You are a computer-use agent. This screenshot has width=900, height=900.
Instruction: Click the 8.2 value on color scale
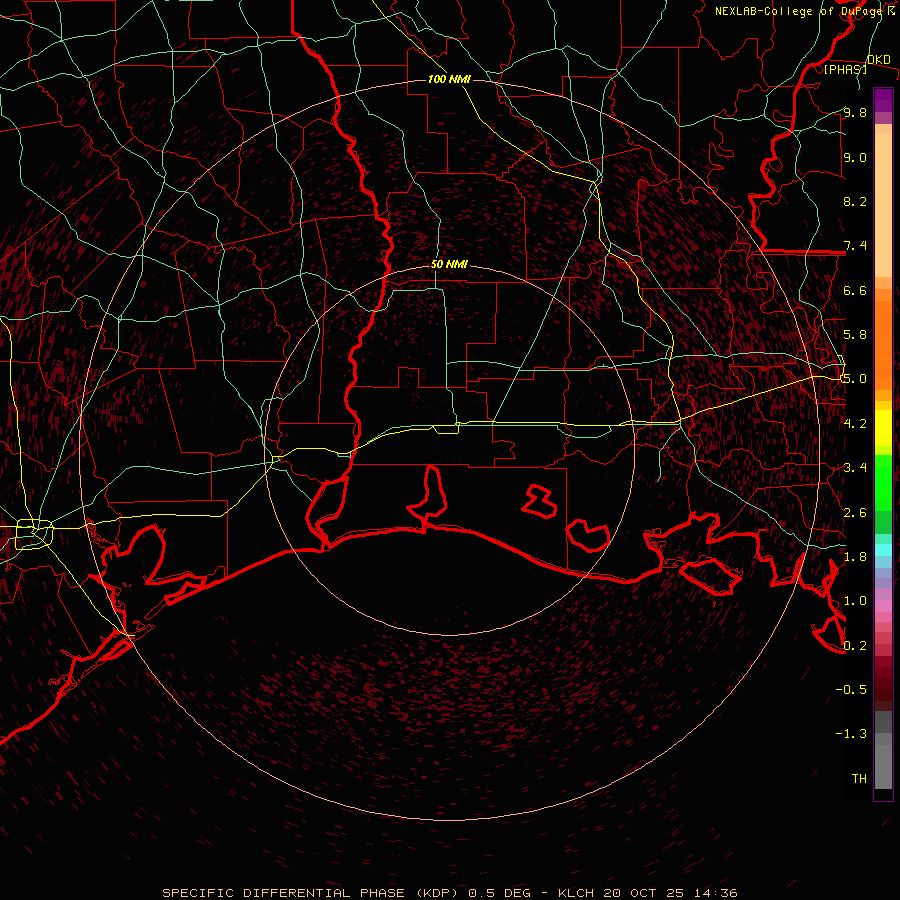point(855,201)
